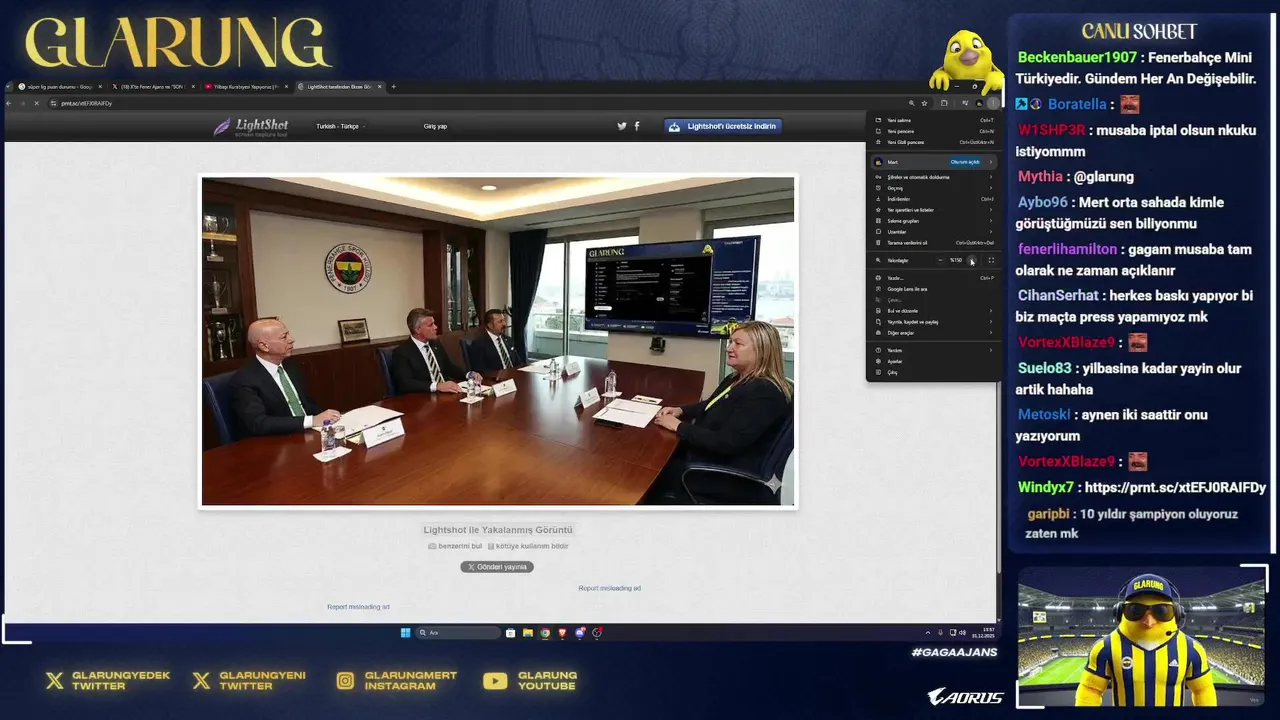Image resolution: width=1280 pixels, height=720 pixels.
Task: Open the Mert profile row in menu
Action: (933, 162)
